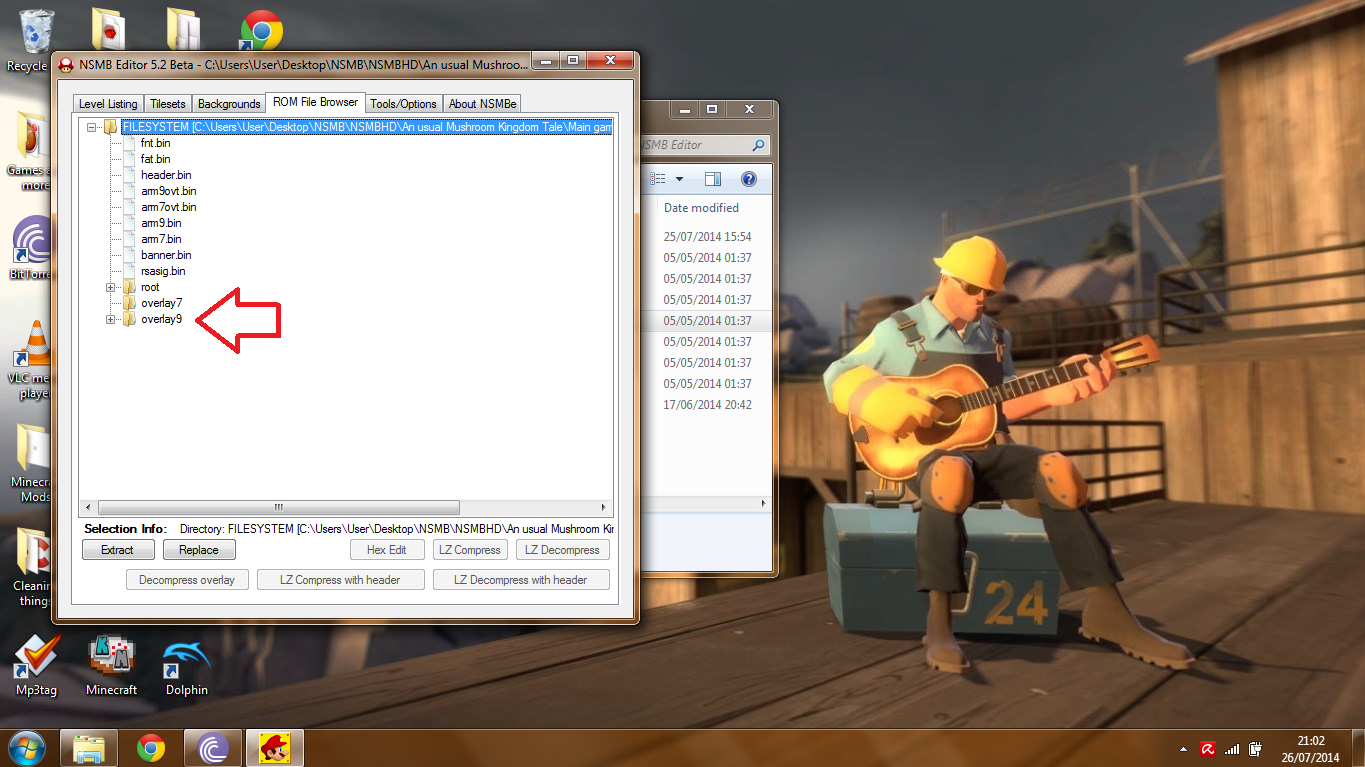
Task: Select the Games and more desktop folder
Action: pos(30,150)
